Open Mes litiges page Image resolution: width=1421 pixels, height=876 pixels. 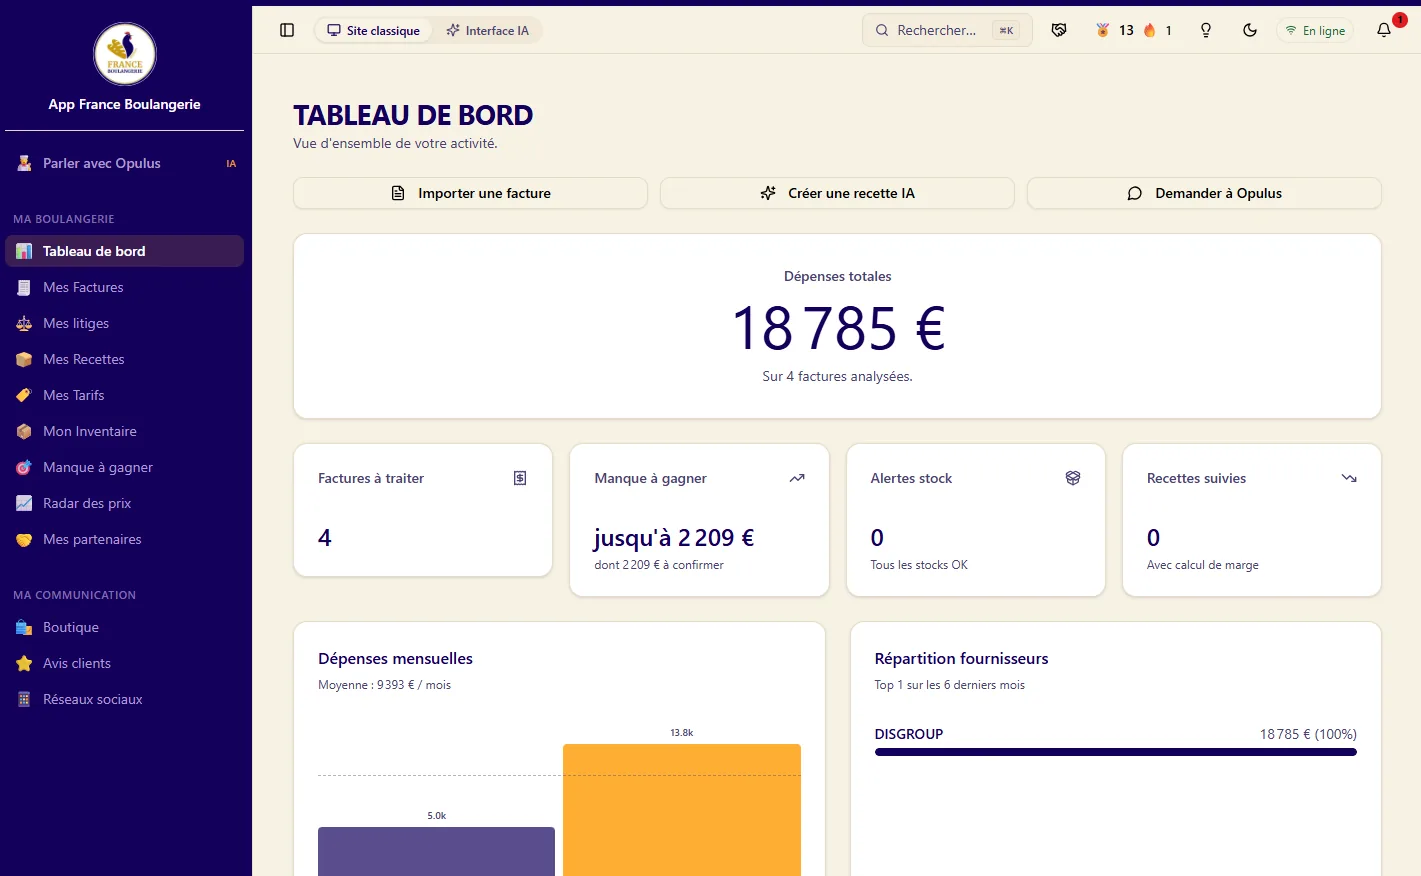click(125, 323)
